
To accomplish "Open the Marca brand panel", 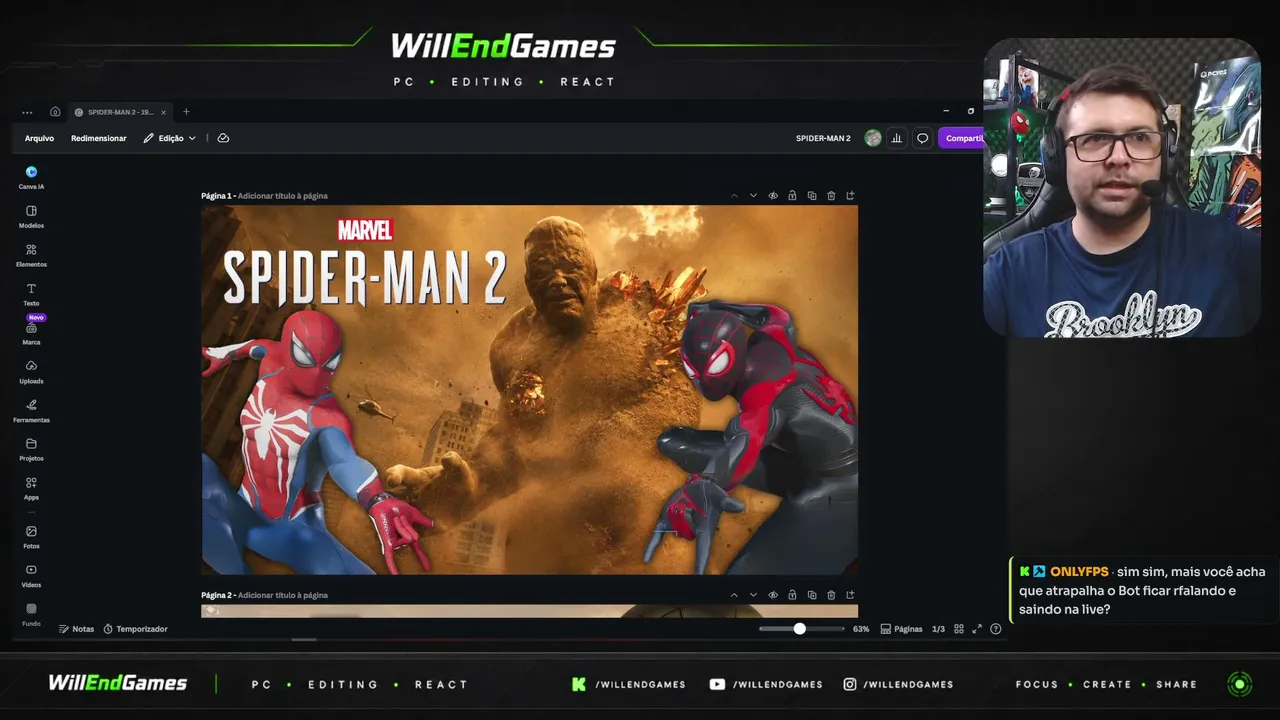I will click(x=31, y=333).
